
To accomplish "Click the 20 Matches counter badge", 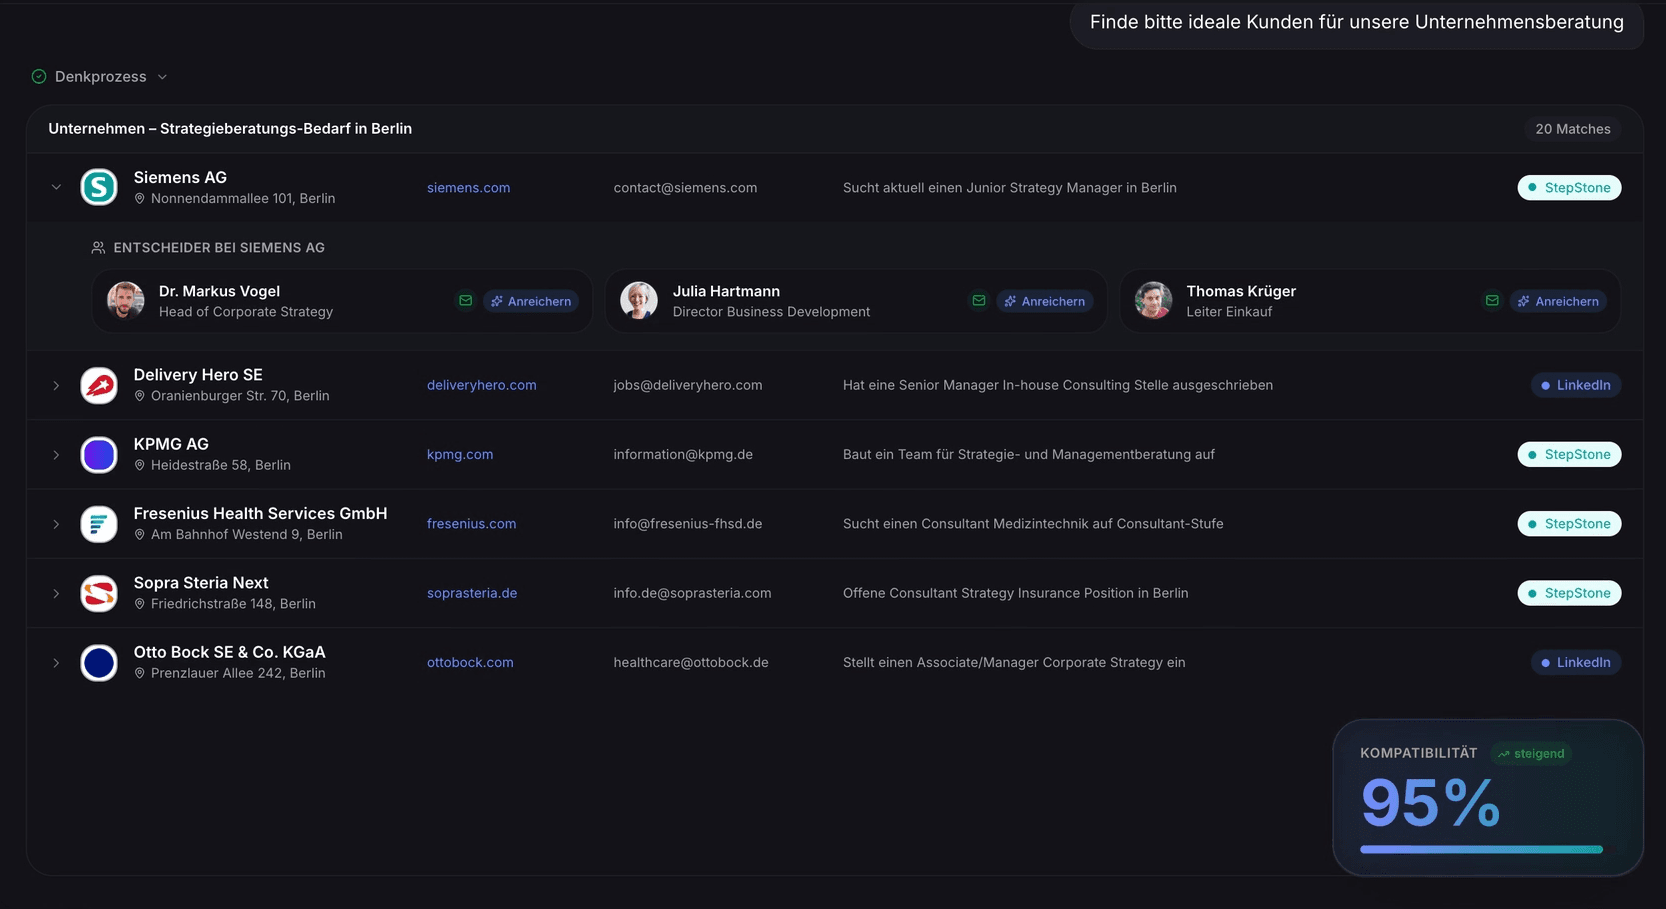I will [1572, 129].
